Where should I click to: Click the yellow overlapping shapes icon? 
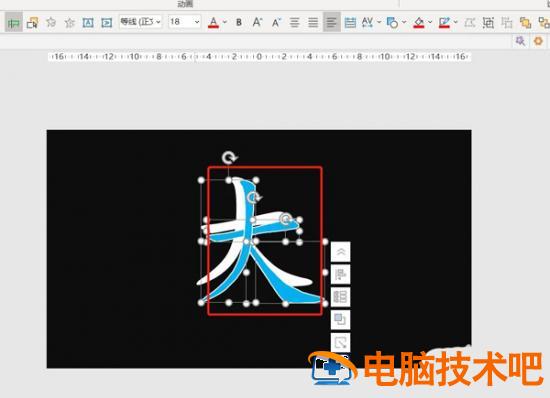[525, 23]
